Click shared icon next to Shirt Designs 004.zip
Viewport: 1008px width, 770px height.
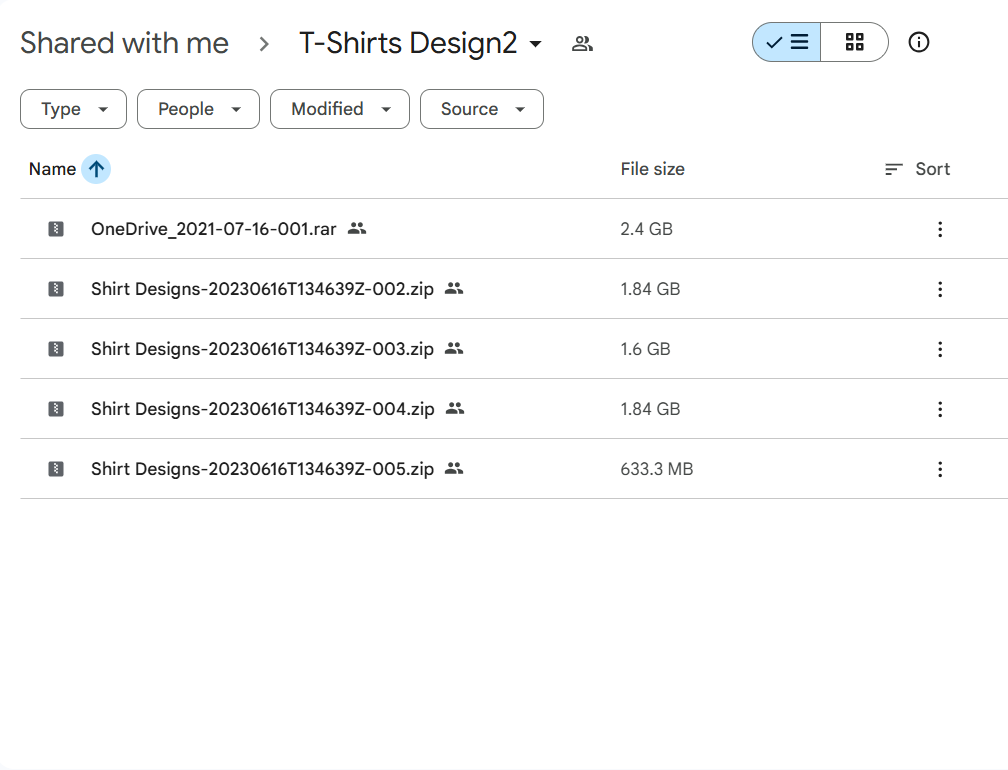(454, 408)
